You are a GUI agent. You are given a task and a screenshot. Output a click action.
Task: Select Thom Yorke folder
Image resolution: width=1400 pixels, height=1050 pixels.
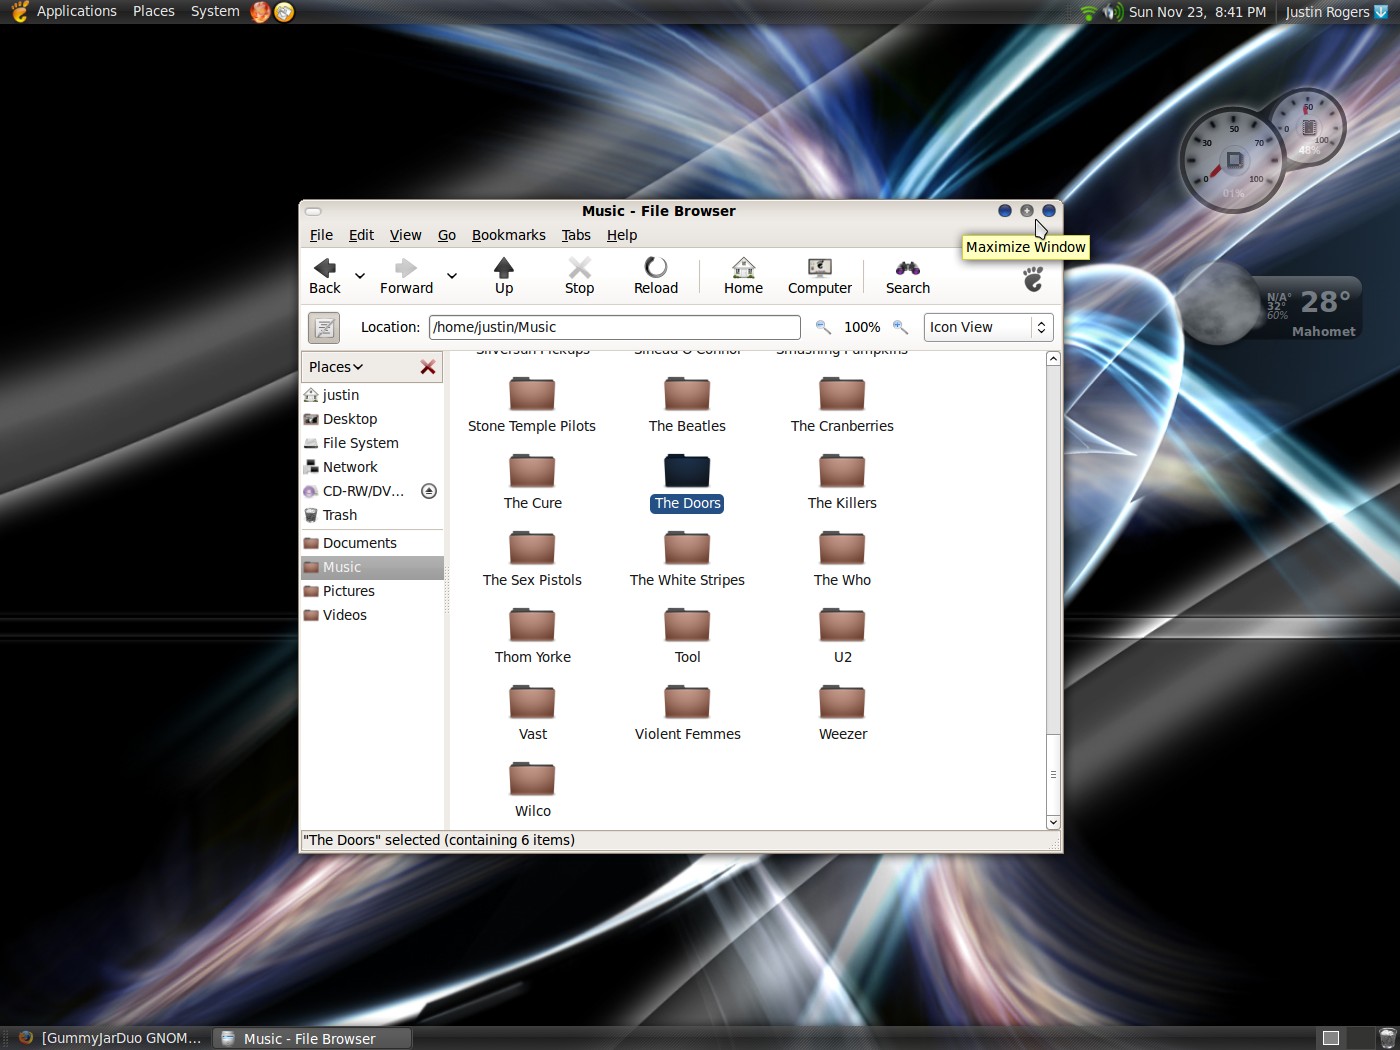coord(532,636)
